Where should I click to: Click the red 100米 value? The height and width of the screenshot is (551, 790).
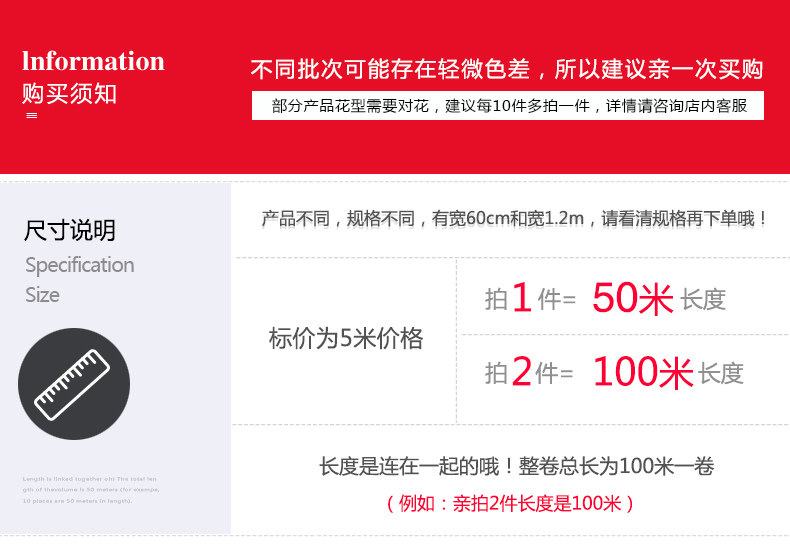[x=643, y=373]
